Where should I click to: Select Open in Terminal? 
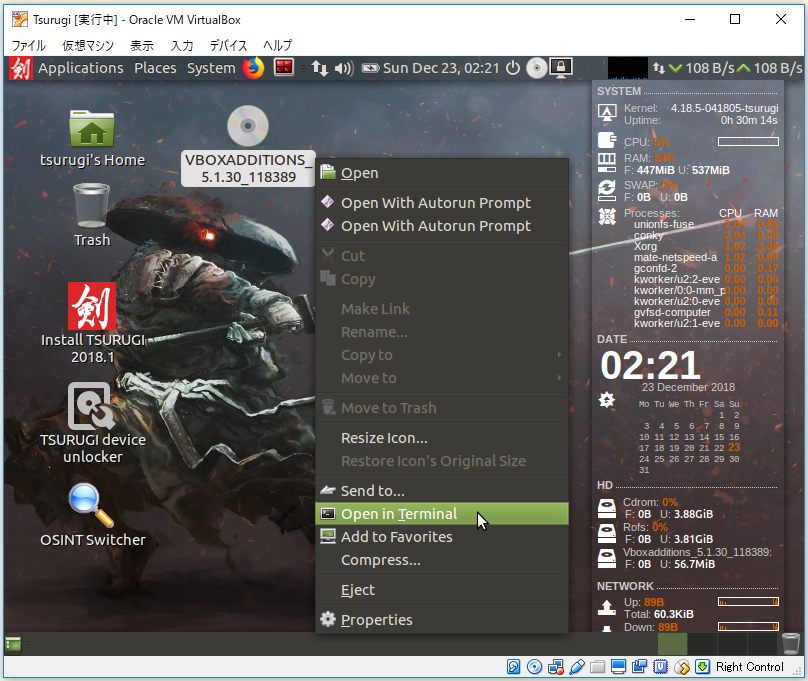click(x=442, y=514)
